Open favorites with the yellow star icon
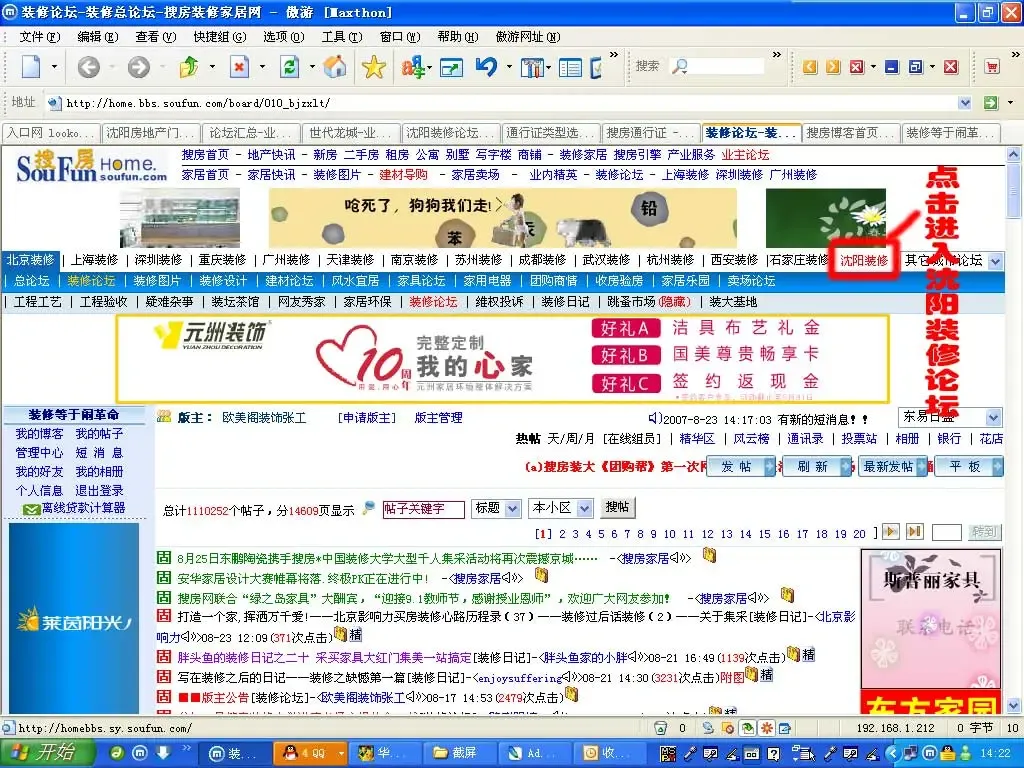Screen dimensions: 1024x768 [374, 67]
